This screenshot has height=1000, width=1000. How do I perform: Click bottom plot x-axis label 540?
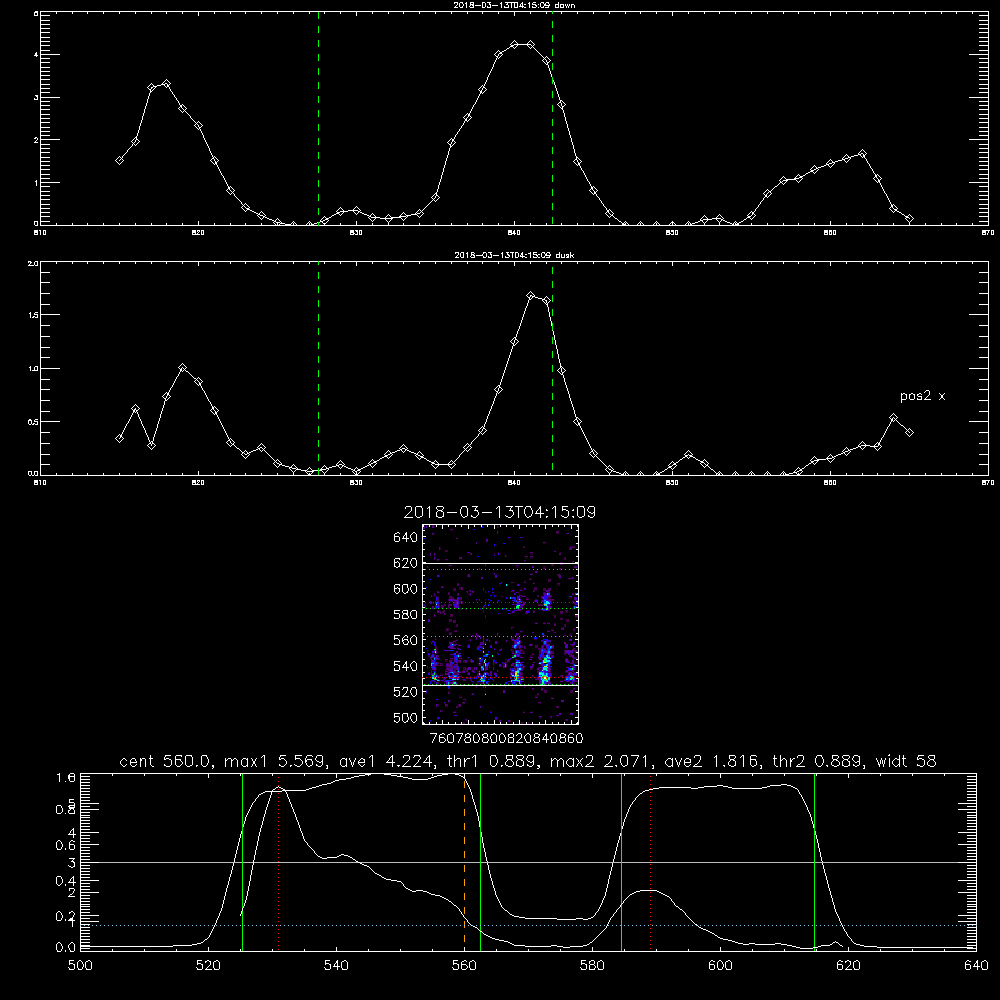(336, 966)
